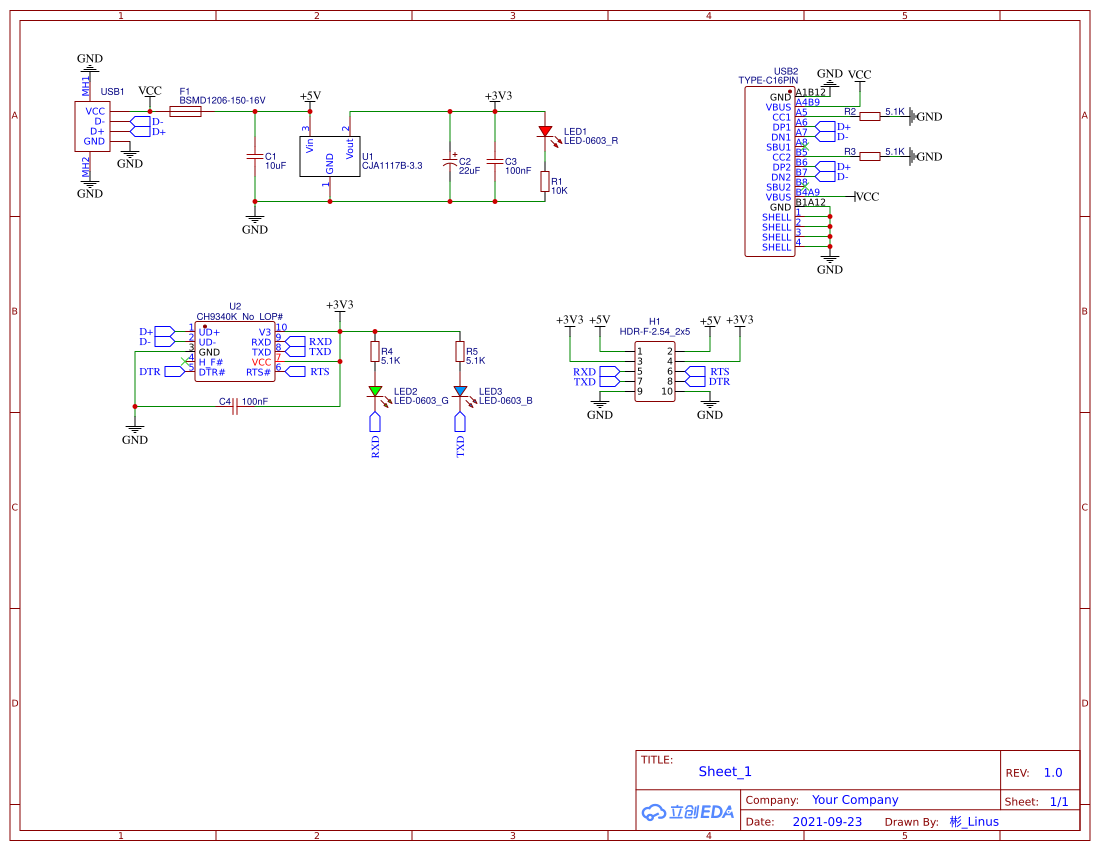The image size is (1100, 851).
Task: Select the USB2 TYPE-C connector body
Action: pos(769,172)
